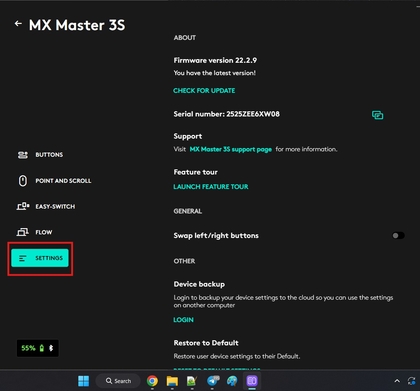
Task: Launch the feature tour
Action: 211,187
